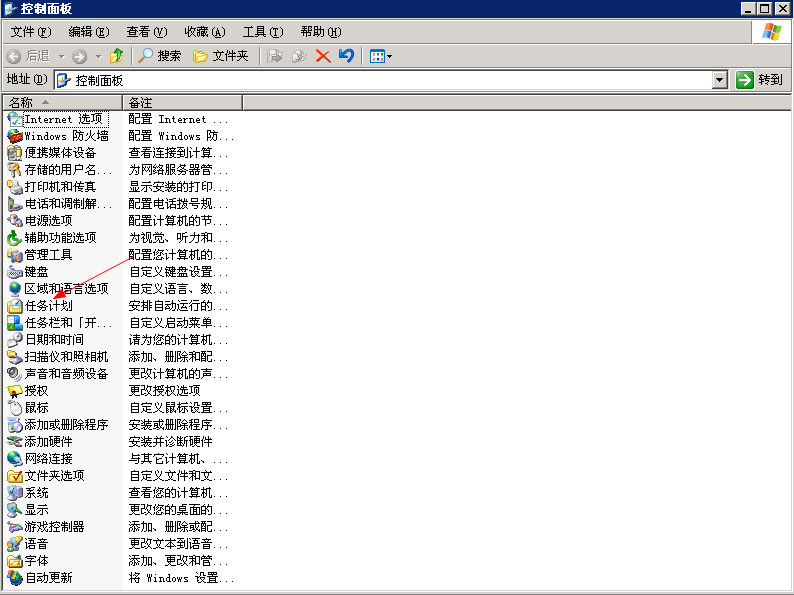The width and height of the screenshot is (794, 595).
Task: Expand the address bar dropdown arrow
Action: tap(719, 80)
